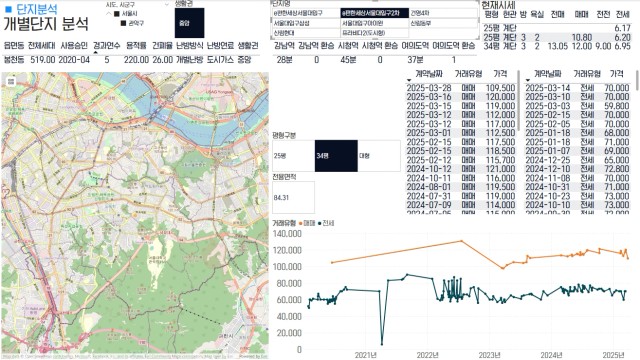Select the 45분 시청역 cell
The height and width of the screenshot is (360, 640).
pos(348,60)
